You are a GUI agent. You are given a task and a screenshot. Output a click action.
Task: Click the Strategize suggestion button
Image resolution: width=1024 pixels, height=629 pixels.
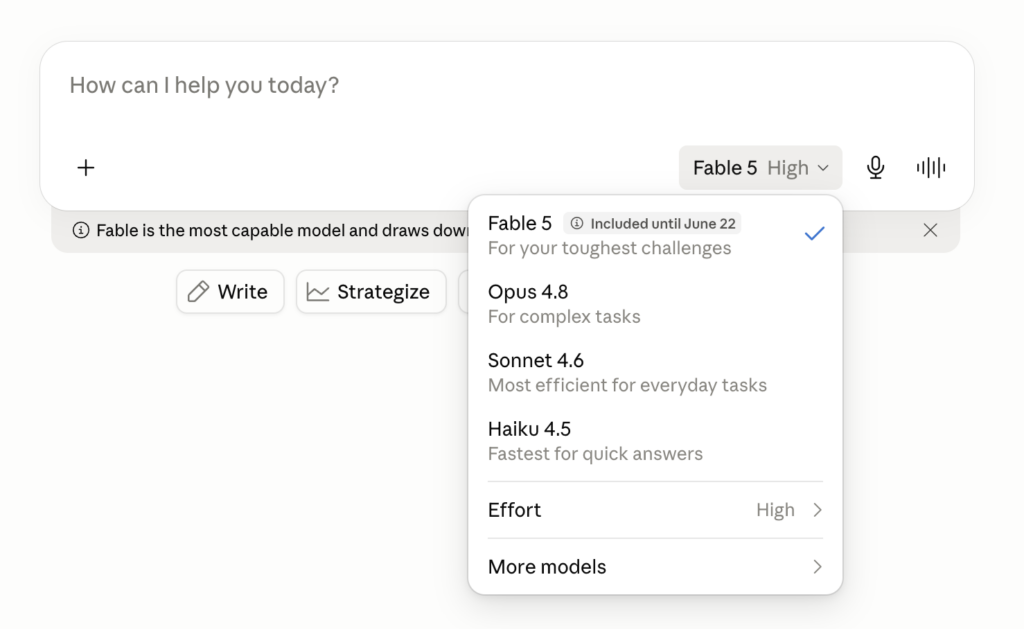coord(371,291)
